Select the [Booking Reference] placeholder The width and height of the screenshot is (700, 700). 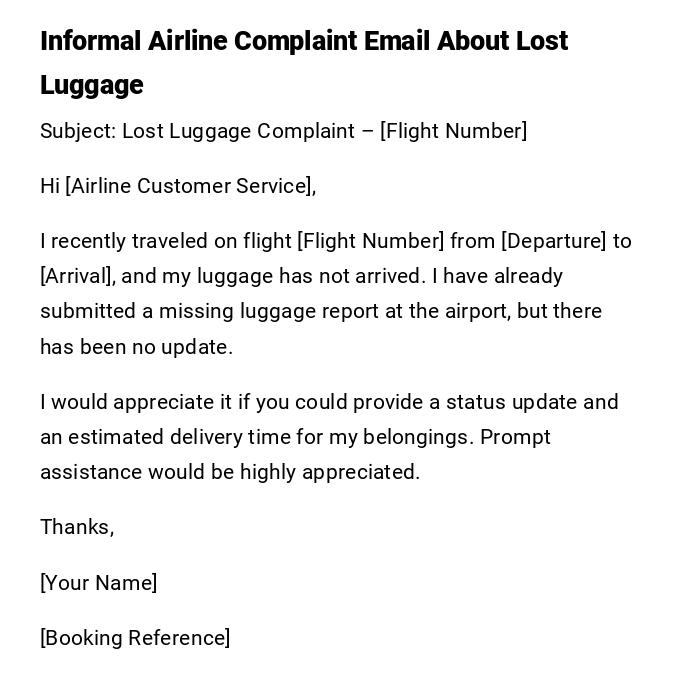[135, 638]
